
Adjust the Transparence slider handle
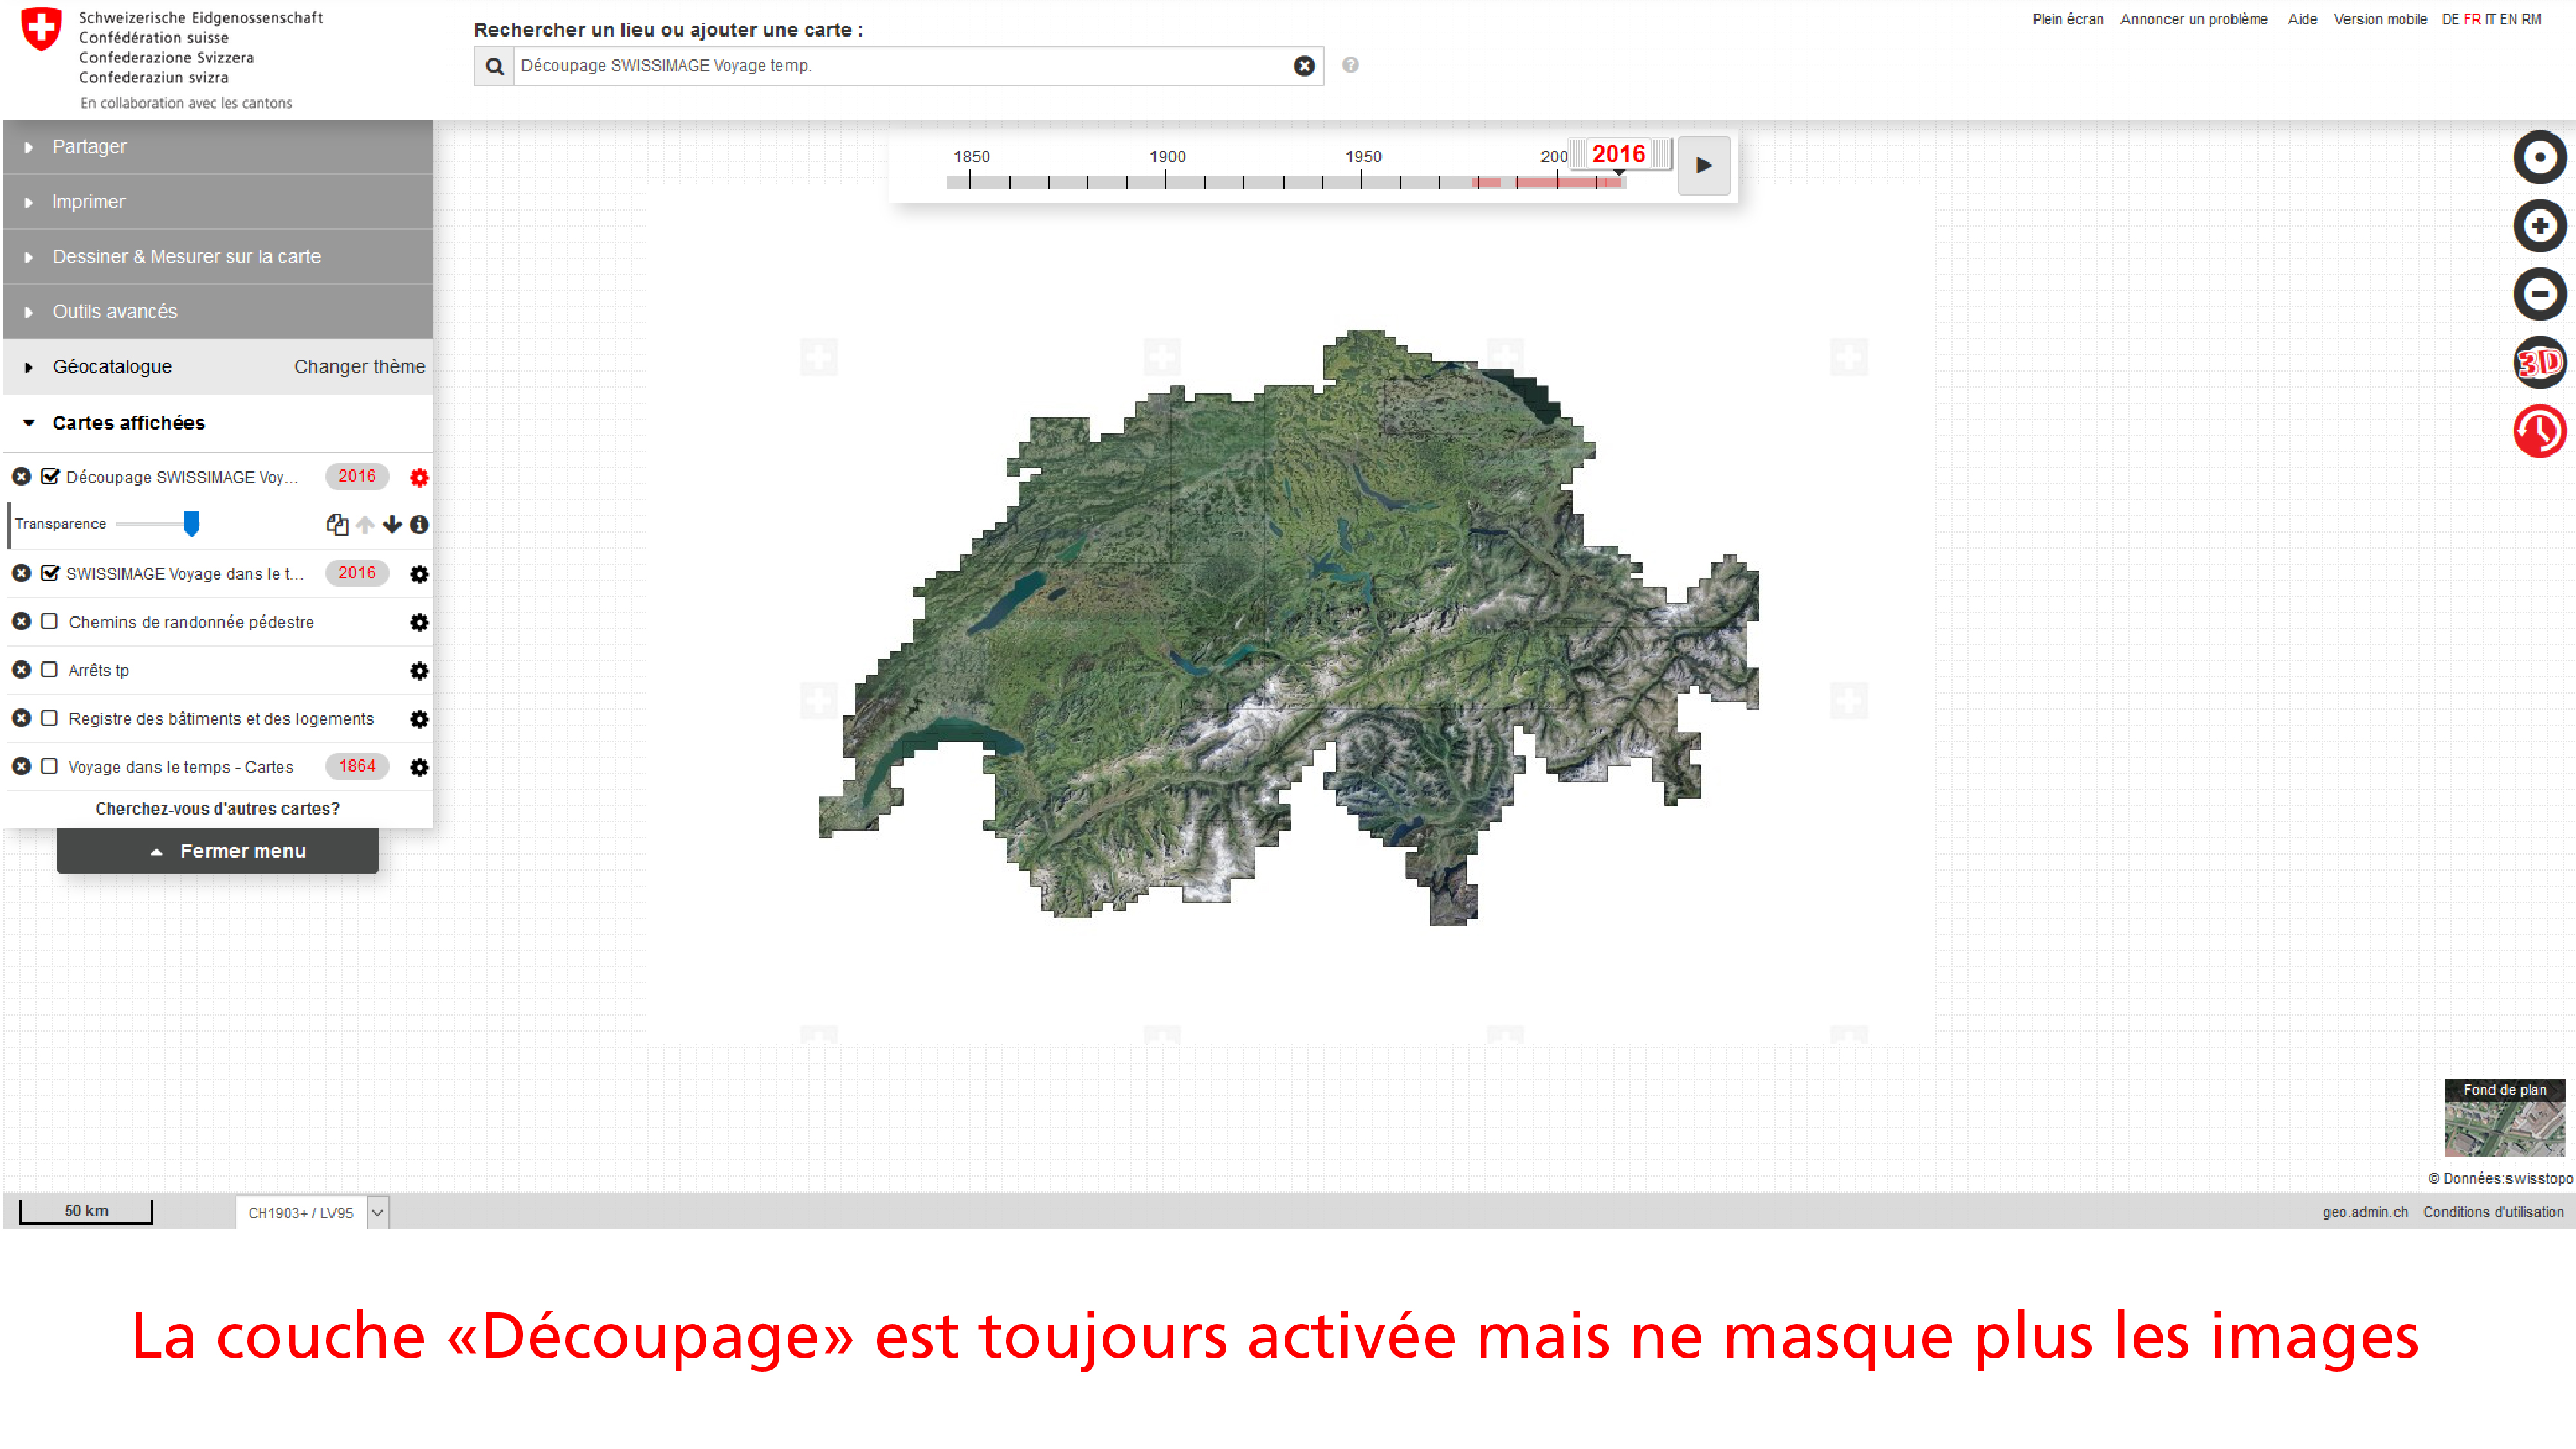click(191, 524)
